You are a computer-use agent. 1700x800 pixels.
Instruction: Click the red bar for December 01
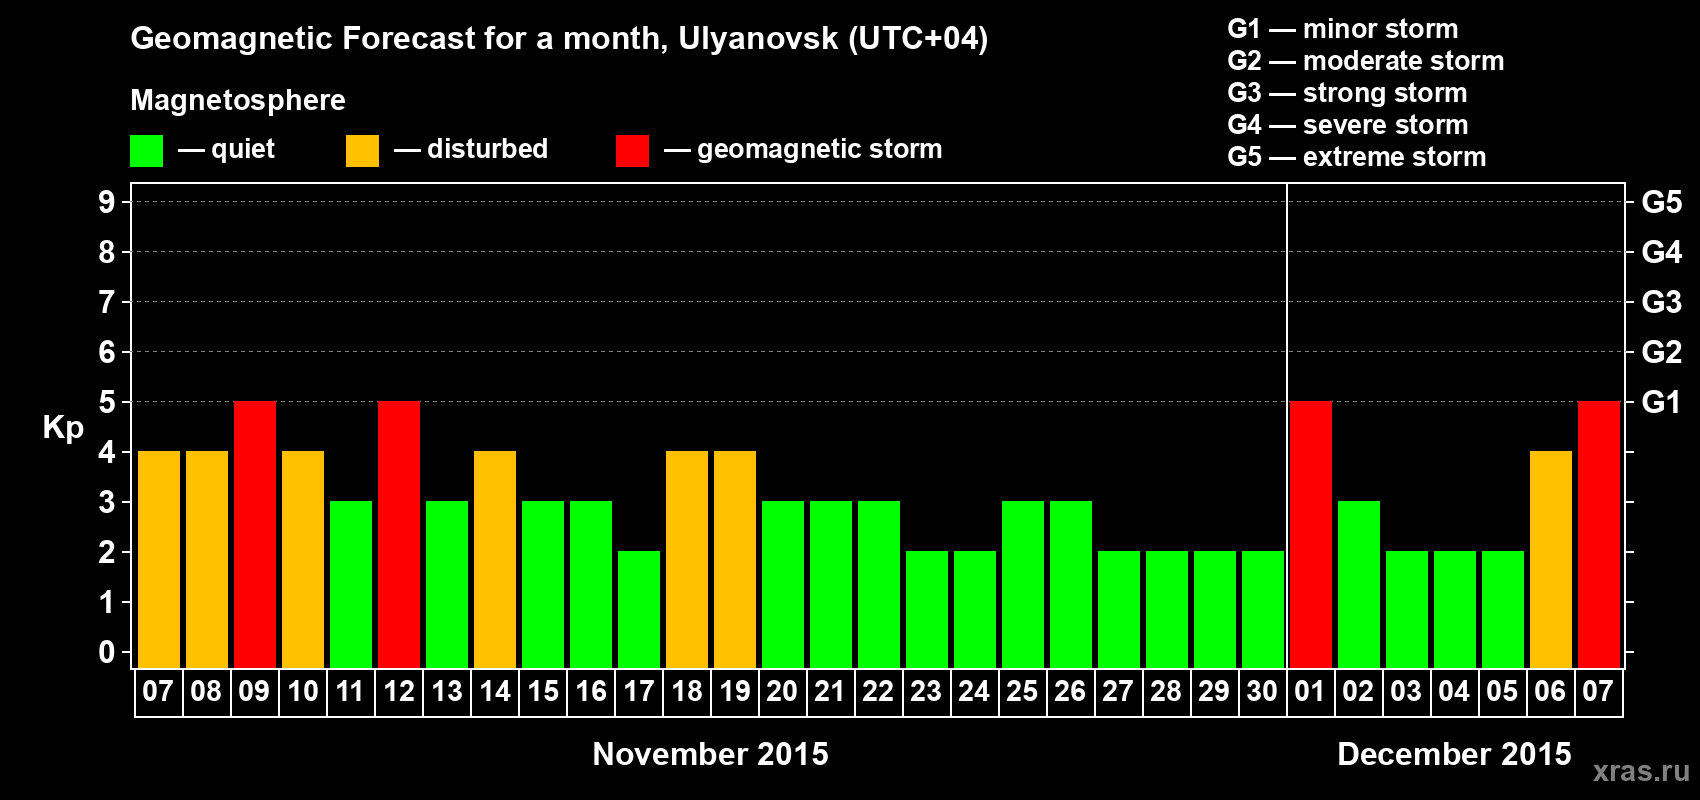pos(1311,535)
